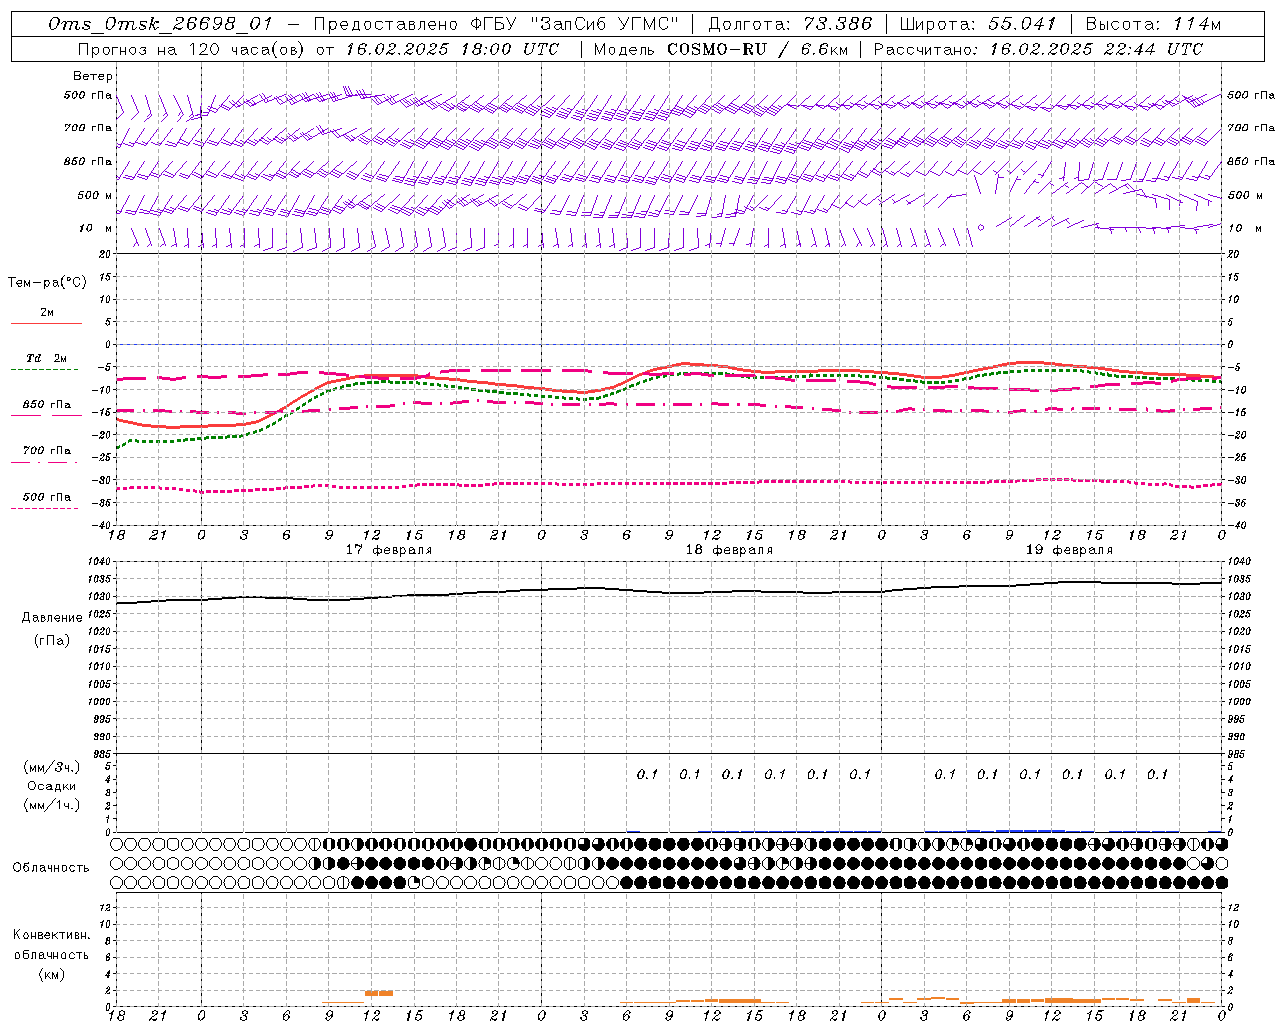Select the 'Предоставлено ФГБУ "ЗапСиб УГМС"' provider text
This screenshot has height=1024, width=1280.
pos(496,24)
